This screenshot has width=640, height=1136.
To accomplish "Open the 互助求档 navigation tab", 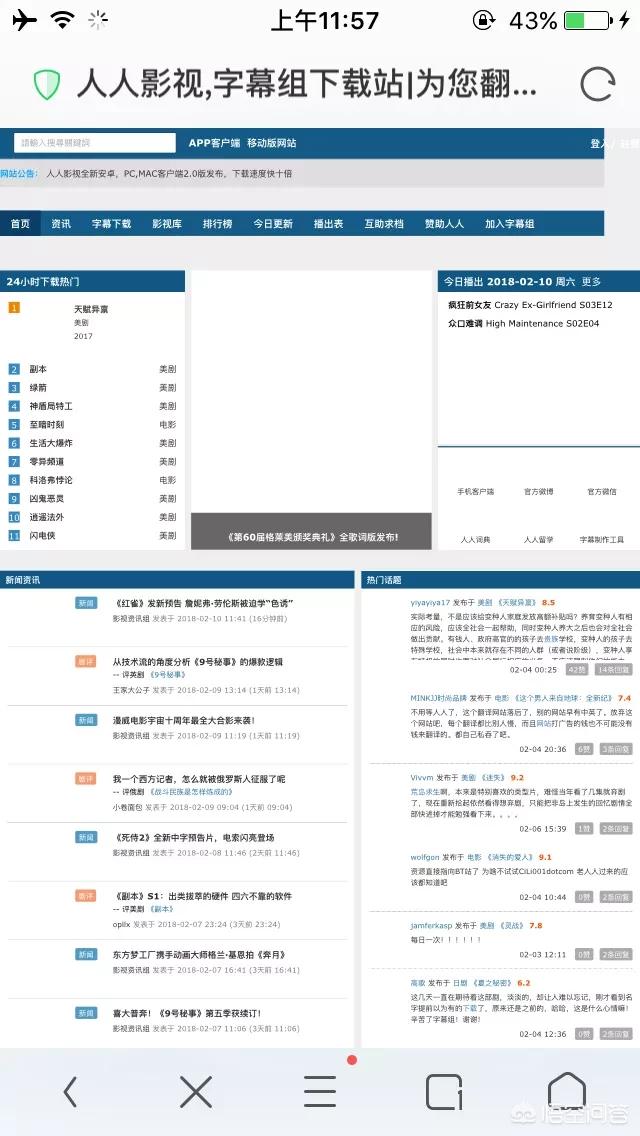I will coord(384,224).
